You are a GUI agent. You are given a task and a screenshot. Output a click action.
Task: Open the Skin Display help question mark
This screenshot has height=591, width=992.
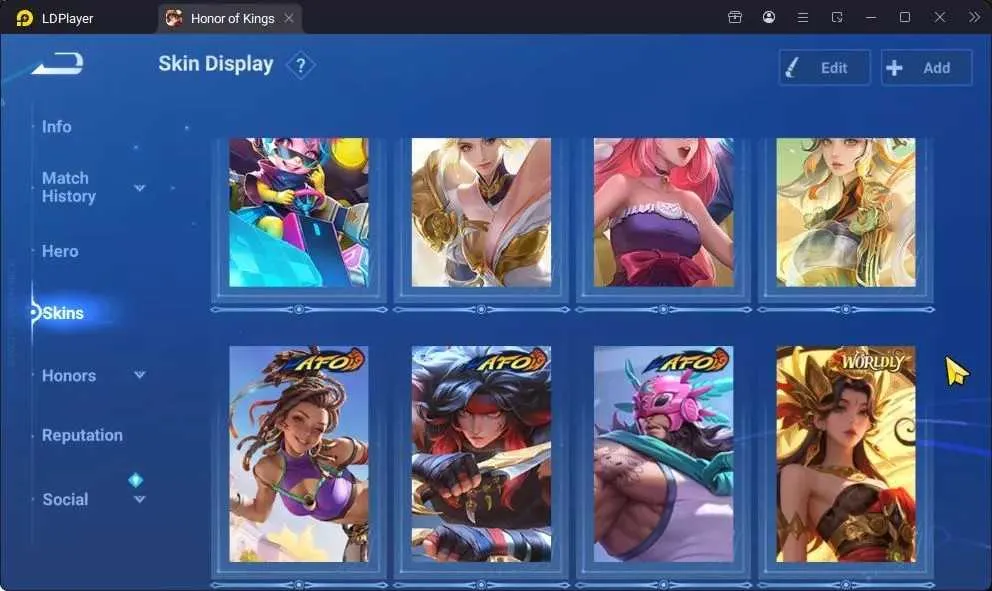click(301, 65)
